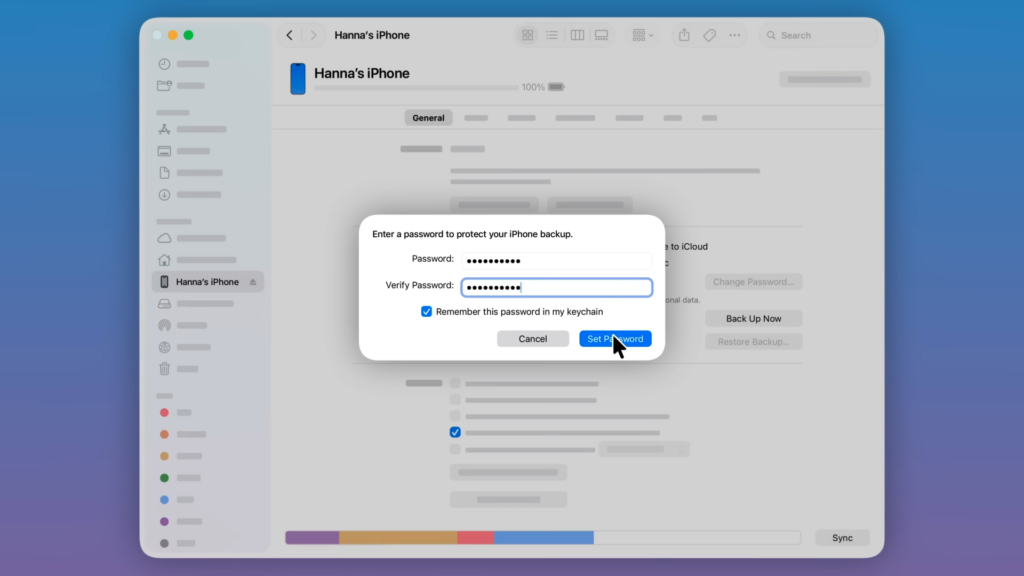Image resolution: width=1024 pixels, height=576 pixels.
Task: Click Restore Backup button
Action: [754, 342]
